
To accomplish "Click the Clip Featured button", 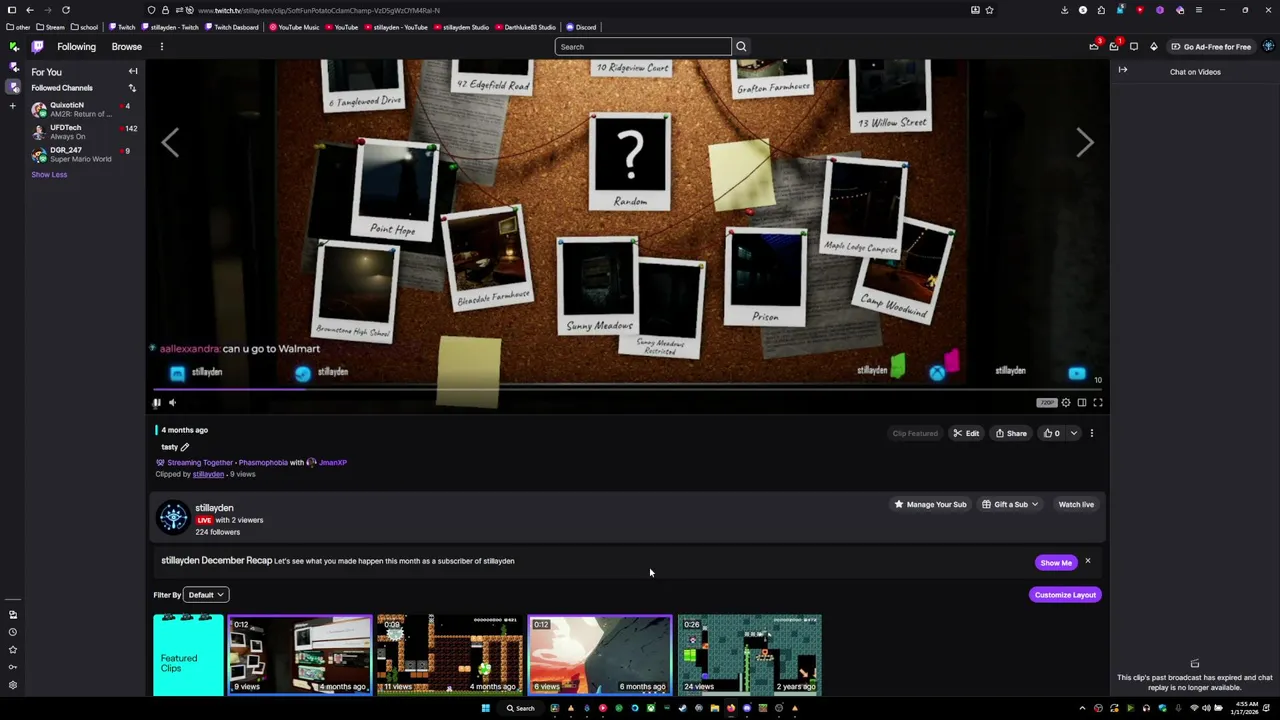I will point(915,433).
